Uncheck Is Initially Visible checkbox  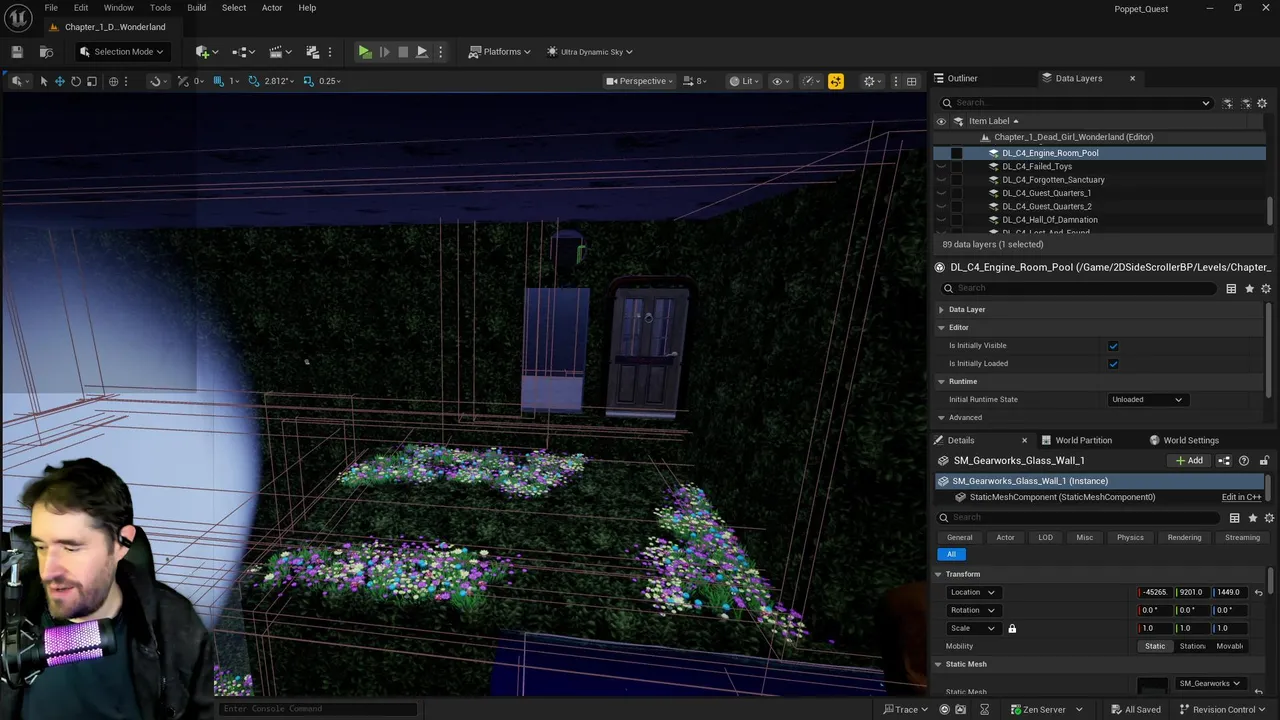[1113, 346]
